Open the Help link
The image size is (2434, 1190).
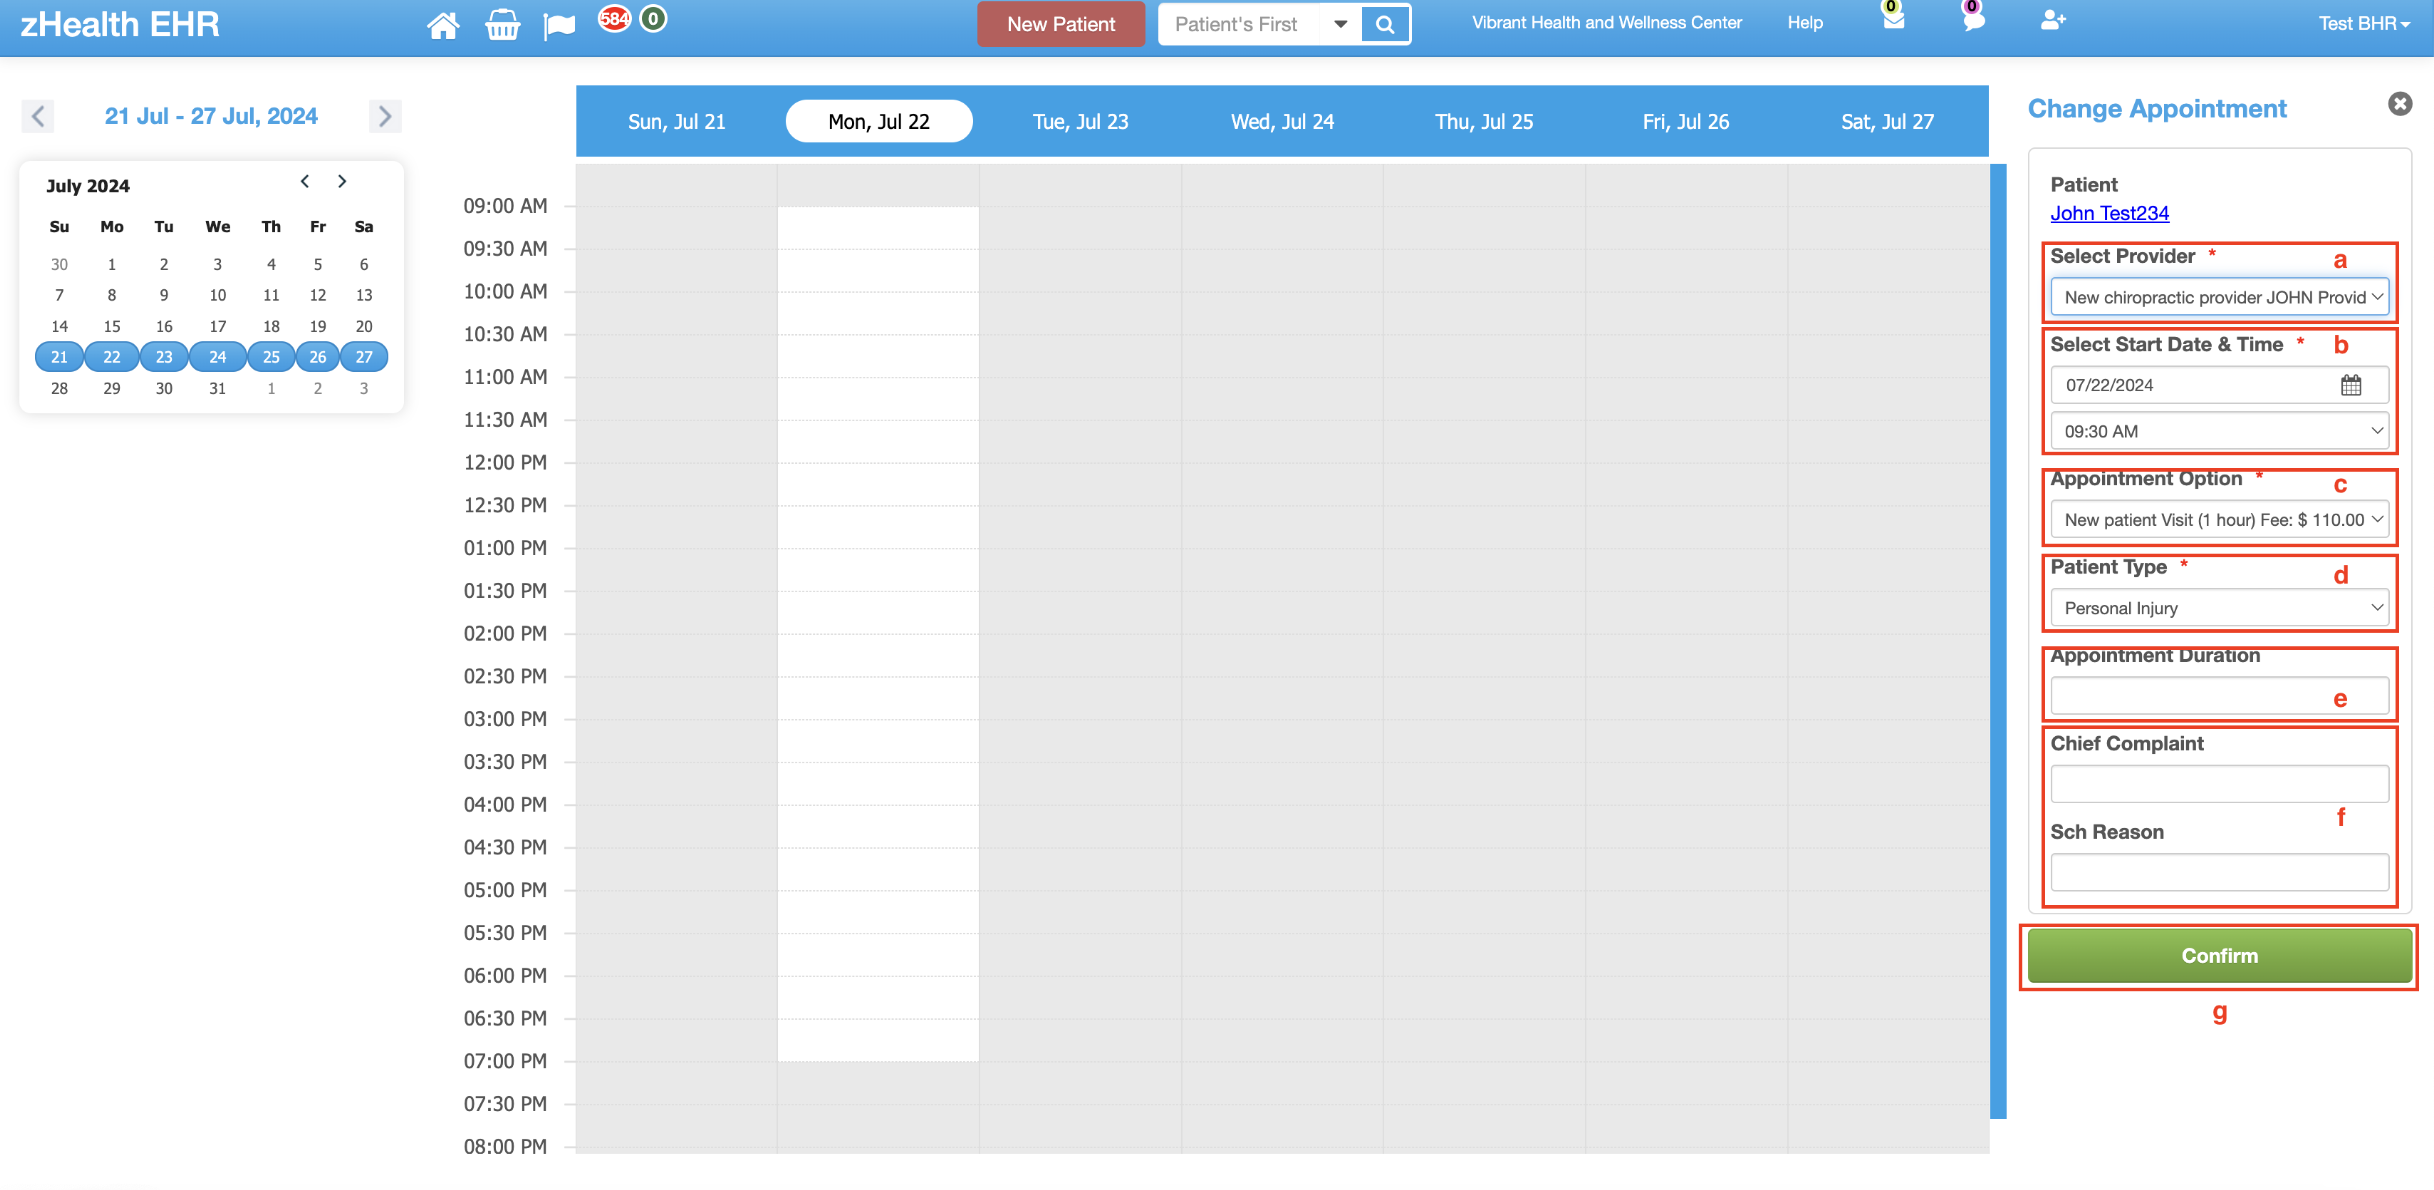[1805, 22]
